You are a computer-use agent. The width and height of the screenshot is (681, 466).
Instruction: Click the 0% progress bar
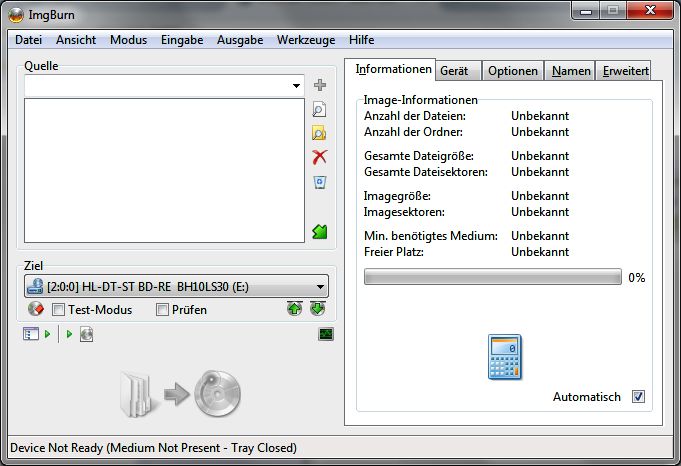coord(493,277)
